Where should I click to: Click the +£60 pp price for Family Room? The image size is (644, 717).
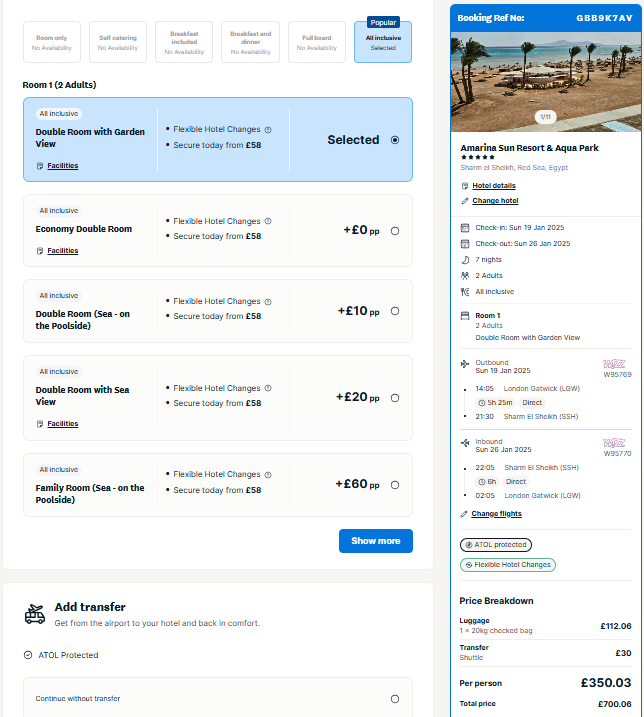pos(358,484)
